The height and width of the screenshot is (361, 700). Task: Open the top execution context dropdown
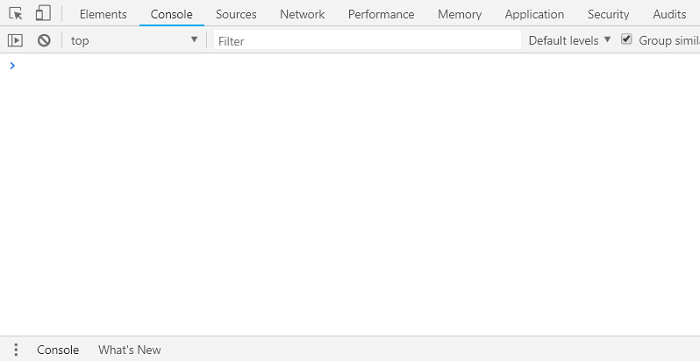pos(134,41)
